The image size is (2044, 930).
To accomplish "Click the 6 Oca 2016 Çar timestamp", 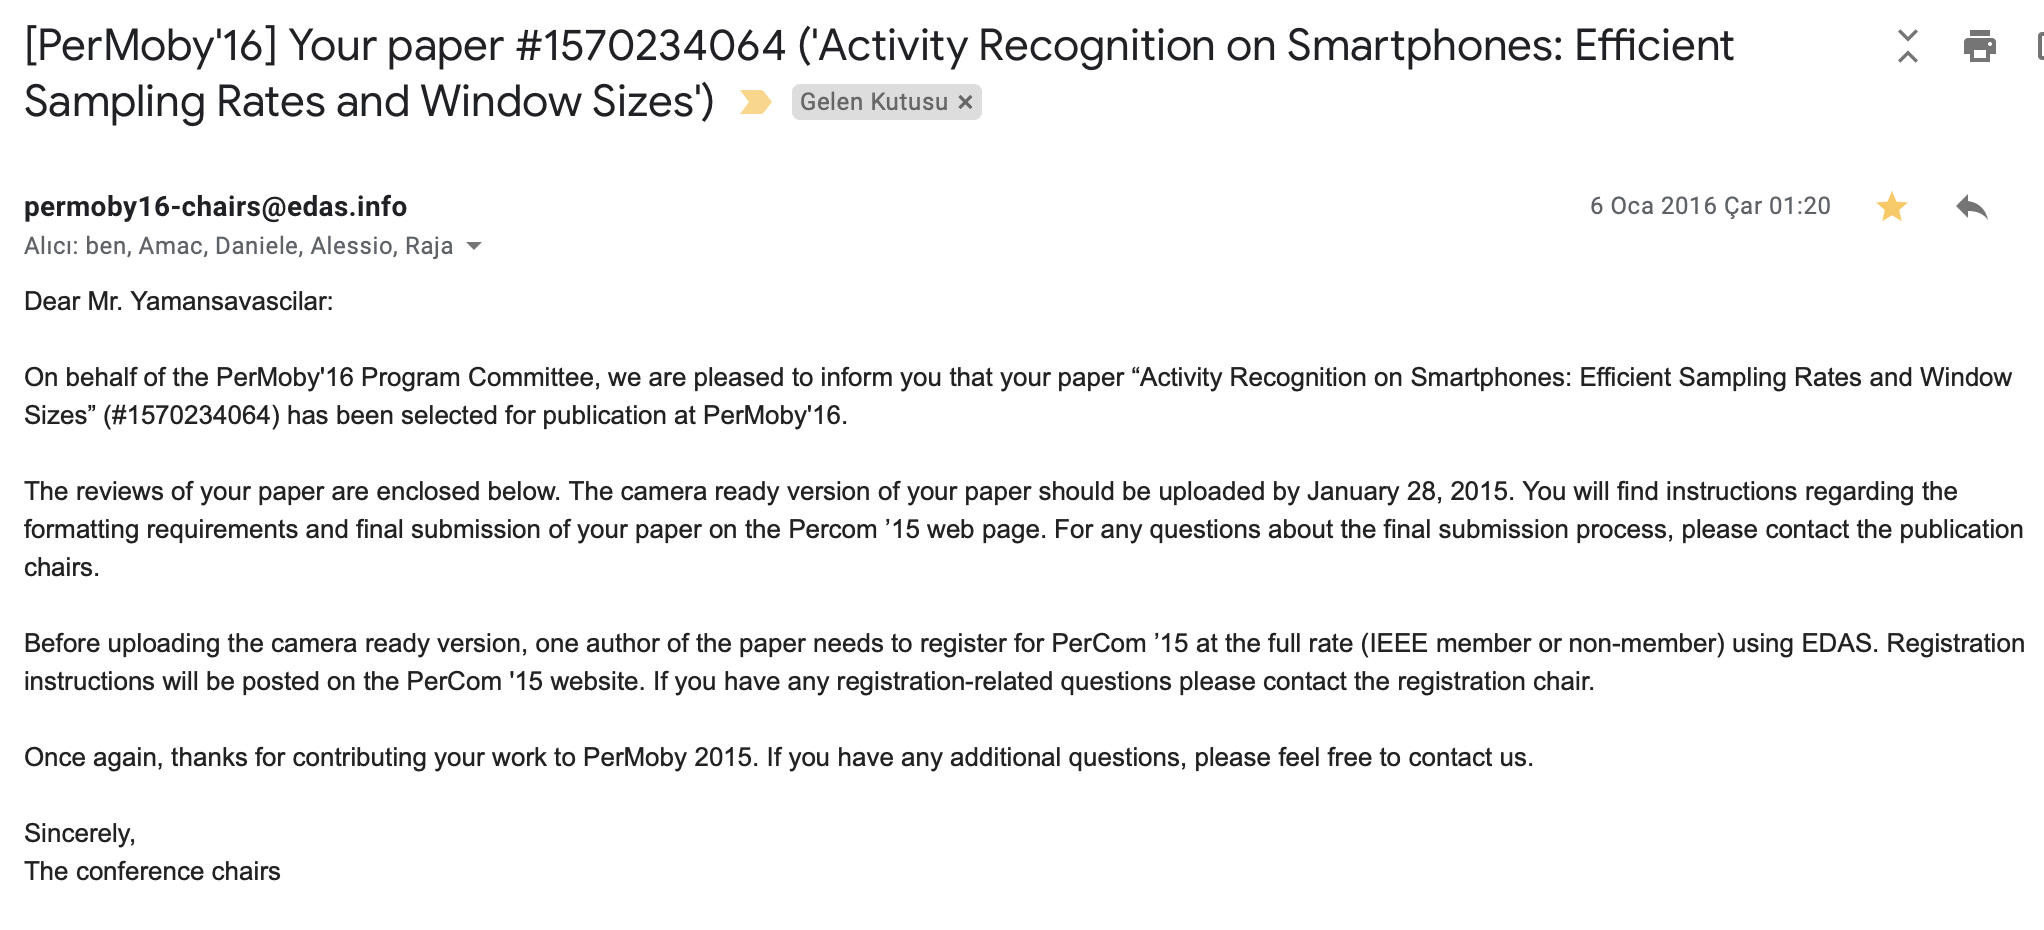I will pyautogui.click(x=1710, y=206).
